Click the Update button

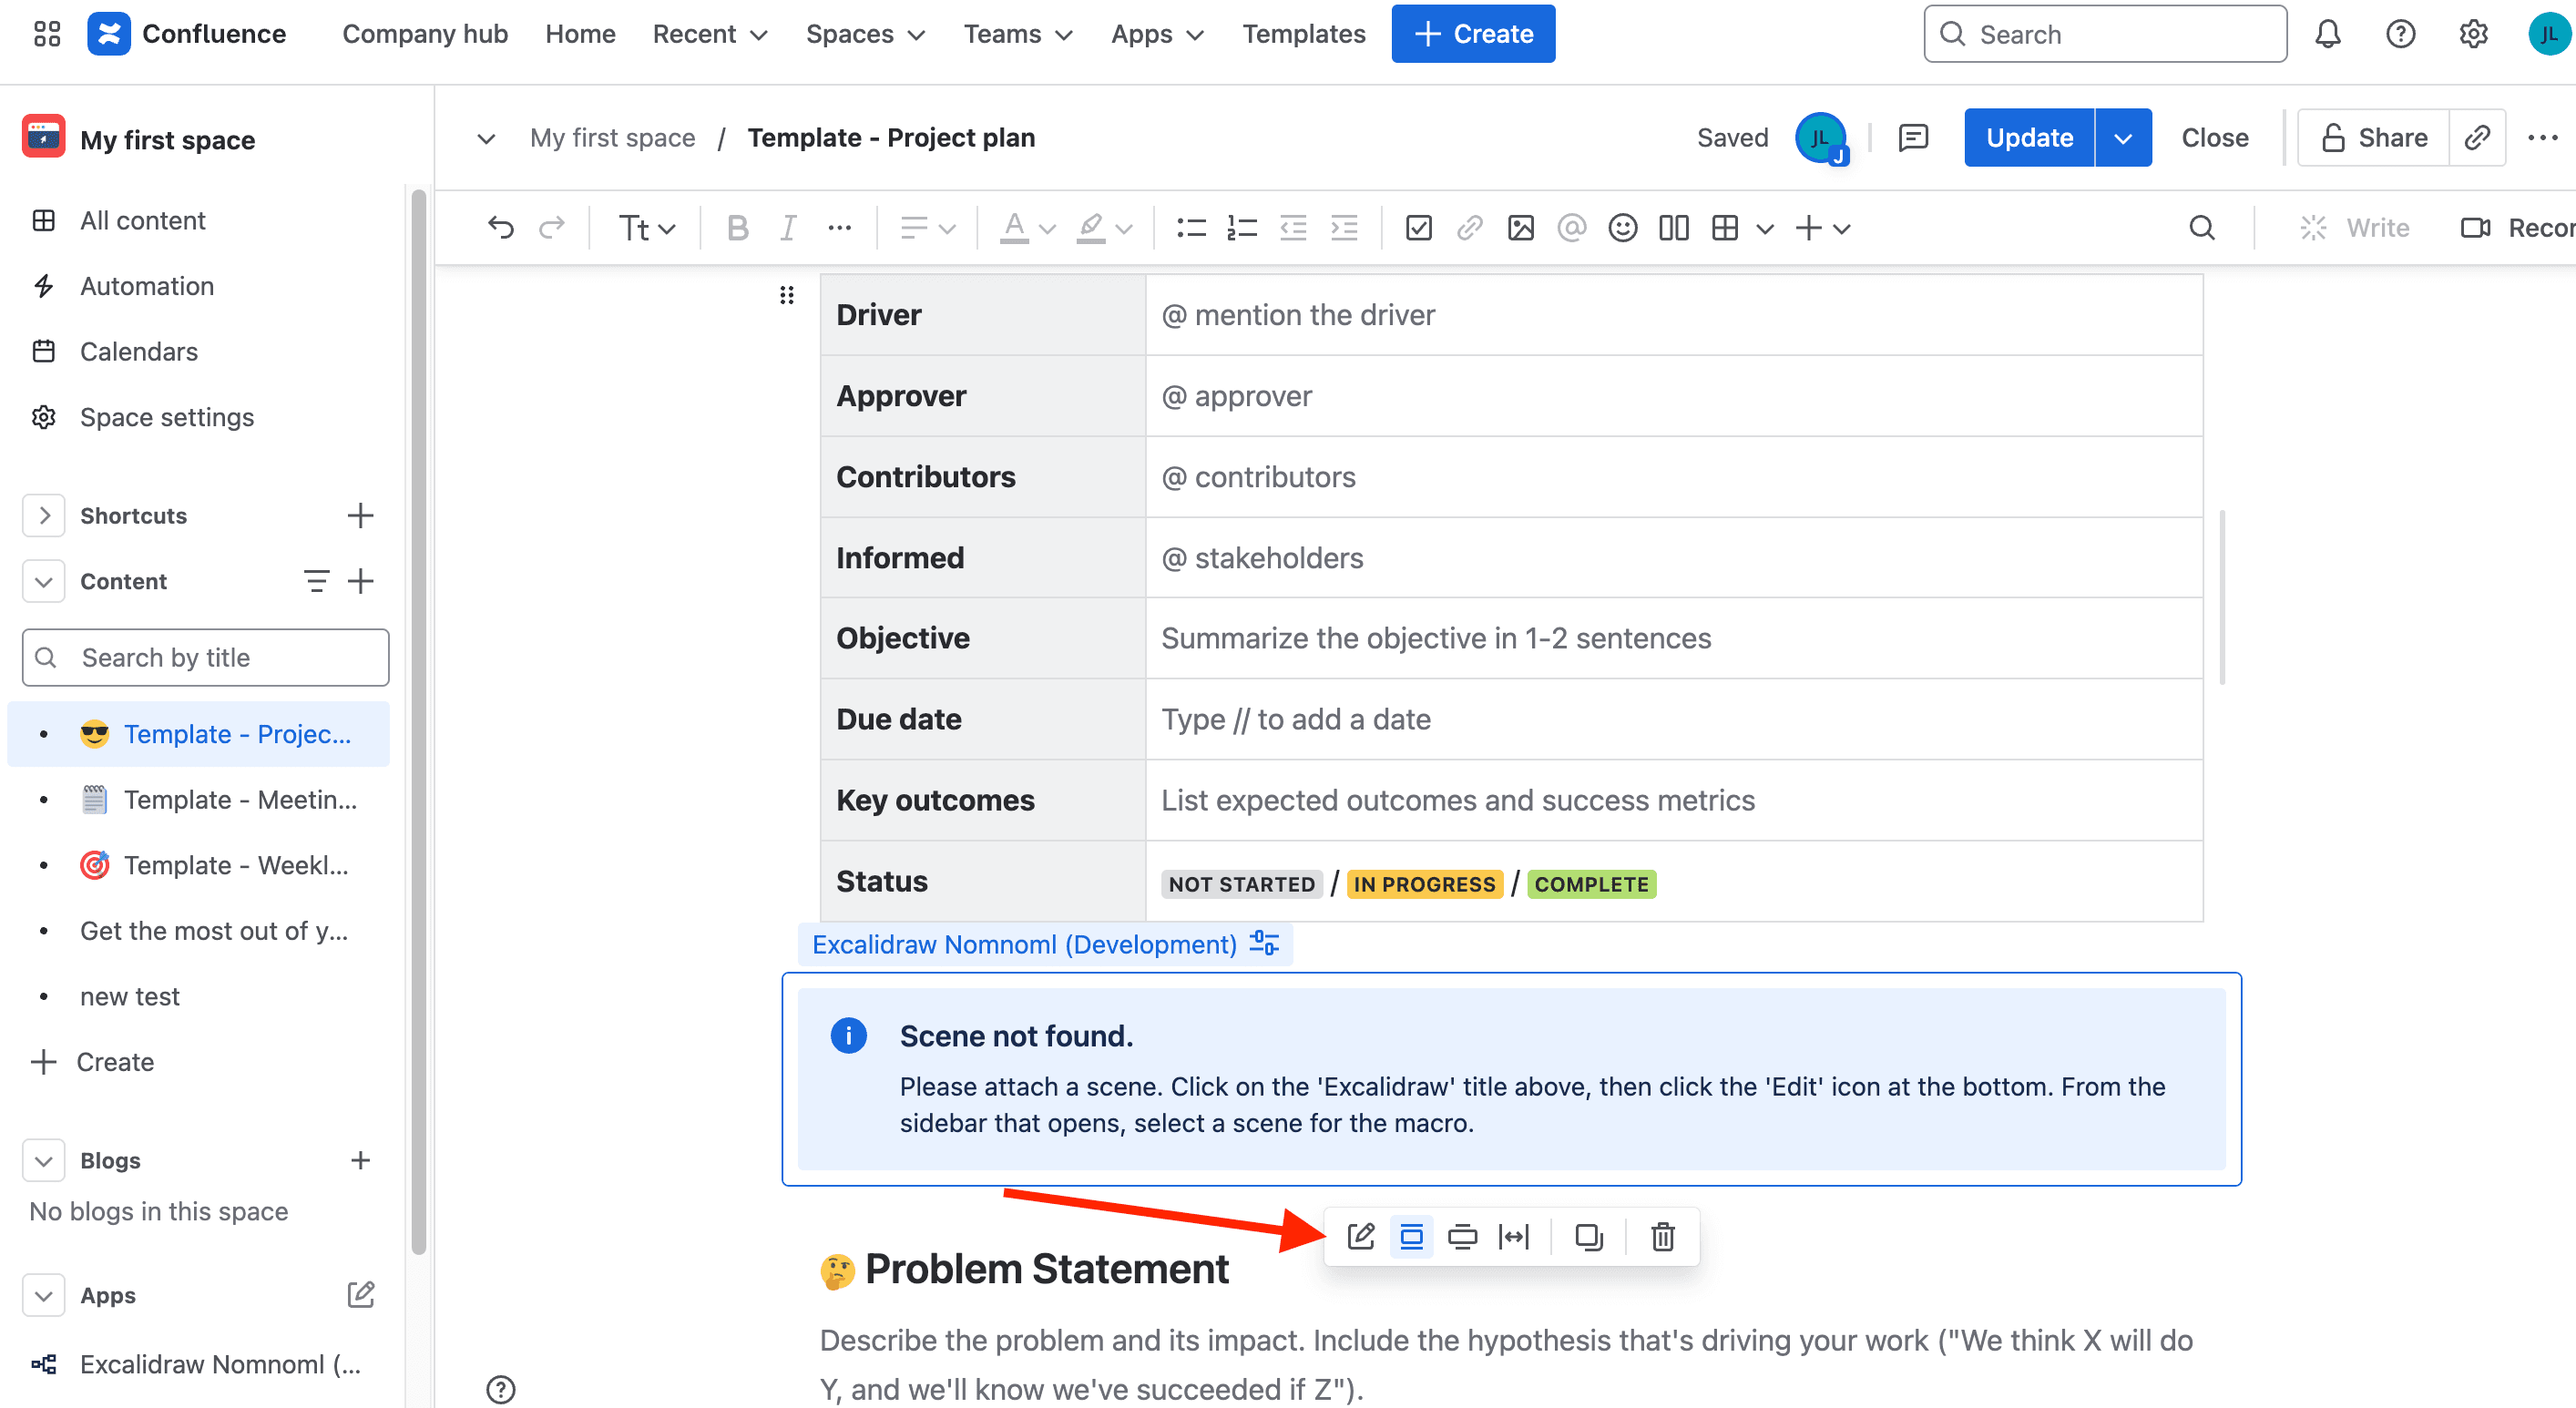tap(2029, 138)
